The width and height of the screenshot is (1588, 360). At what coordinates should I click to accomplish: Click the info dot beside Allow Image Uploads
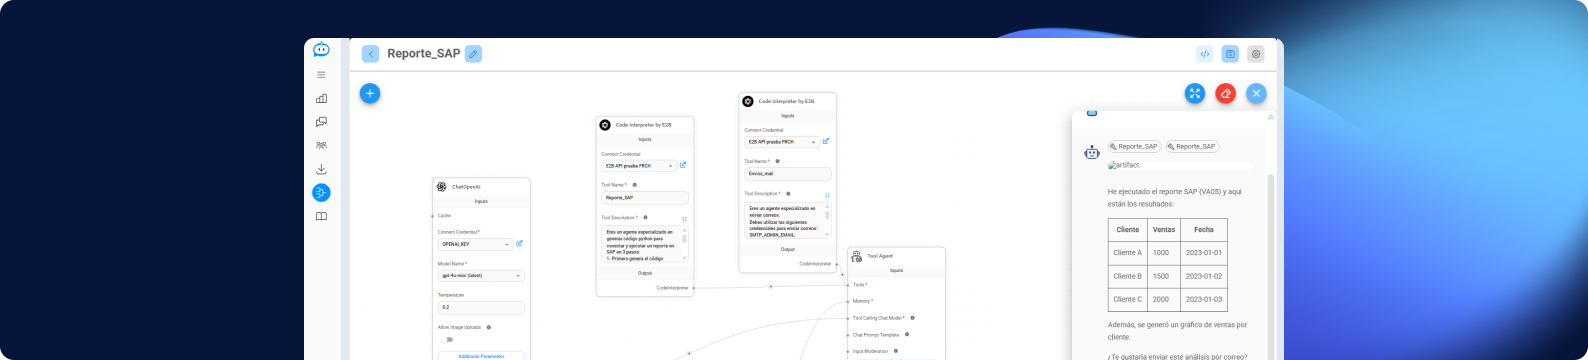(488, 327)
